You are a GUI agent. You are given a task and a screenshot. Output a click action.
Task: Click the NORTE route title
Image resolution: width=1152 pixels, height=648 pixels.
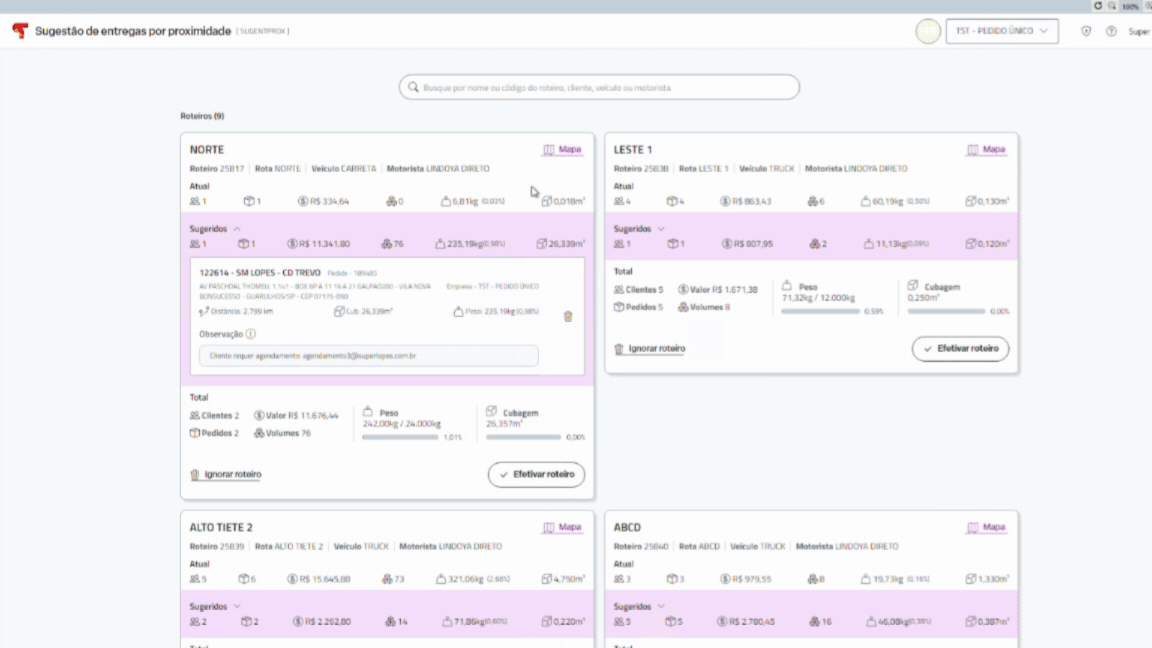click(x=206, y=149)
